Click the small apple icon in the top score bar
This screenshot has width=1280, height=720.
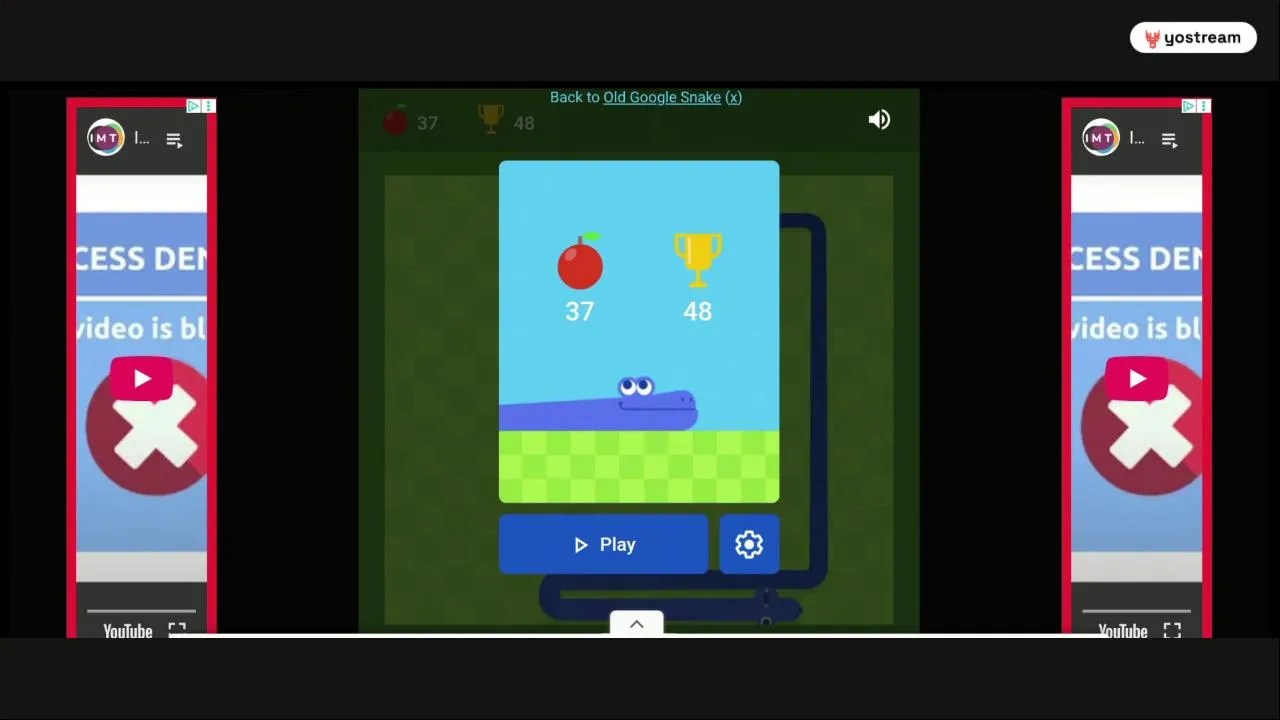pos(396,120)
